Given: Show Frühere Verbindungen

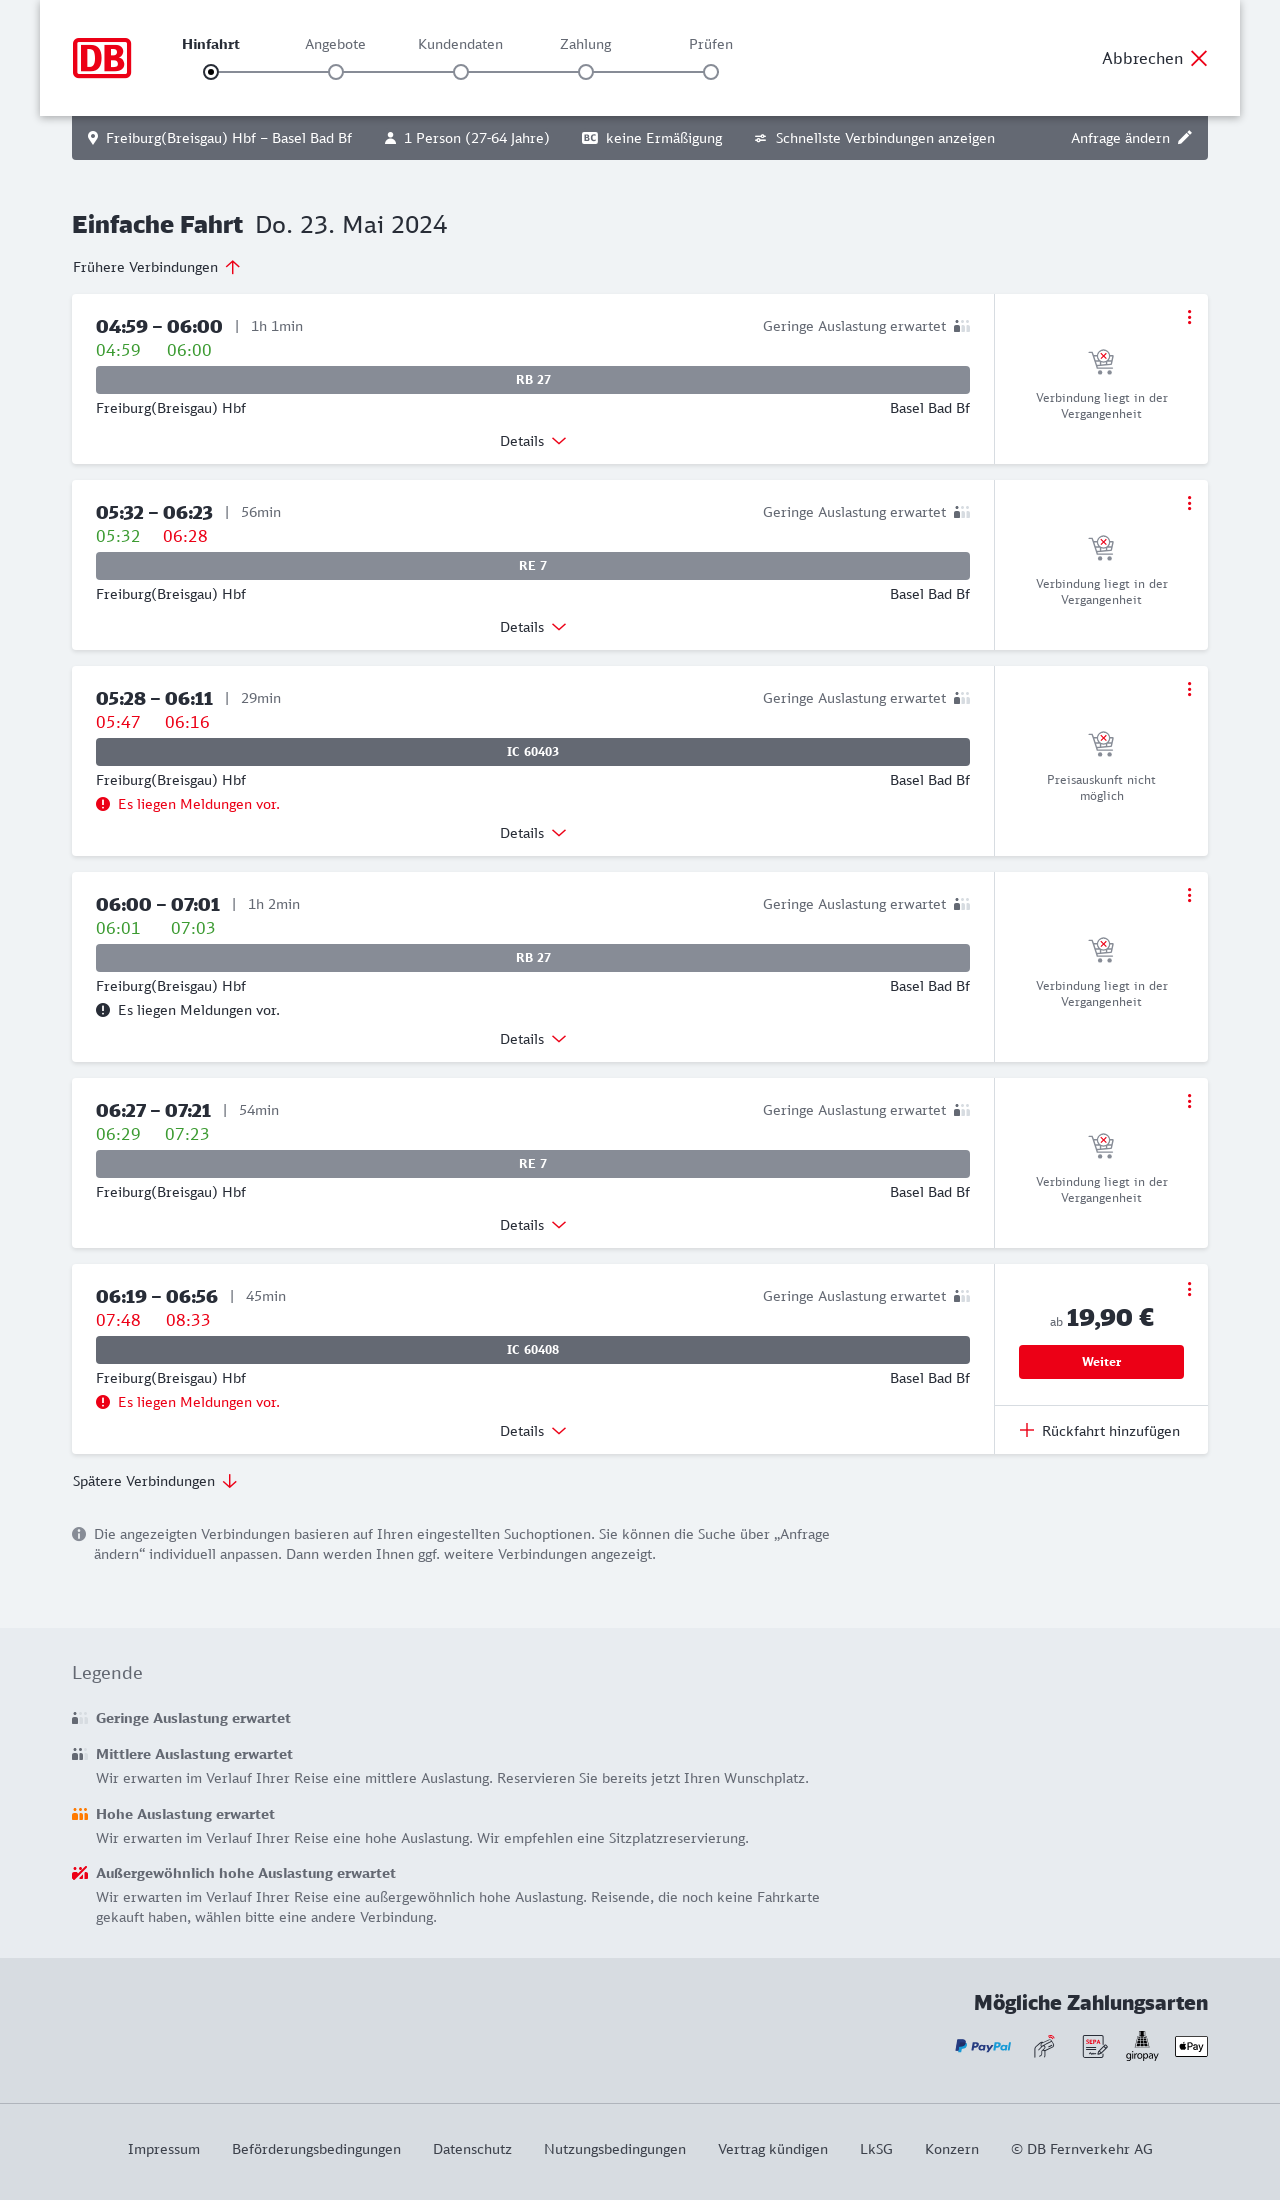Looking at the screenshot, I should point(157,267).
